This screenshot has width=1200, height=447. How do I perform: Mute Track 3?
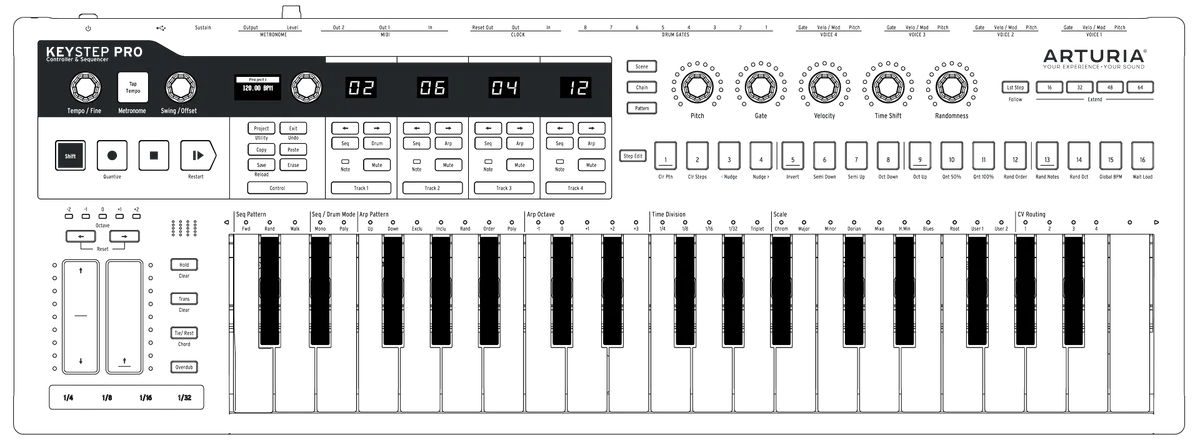(x=520, y=164)
